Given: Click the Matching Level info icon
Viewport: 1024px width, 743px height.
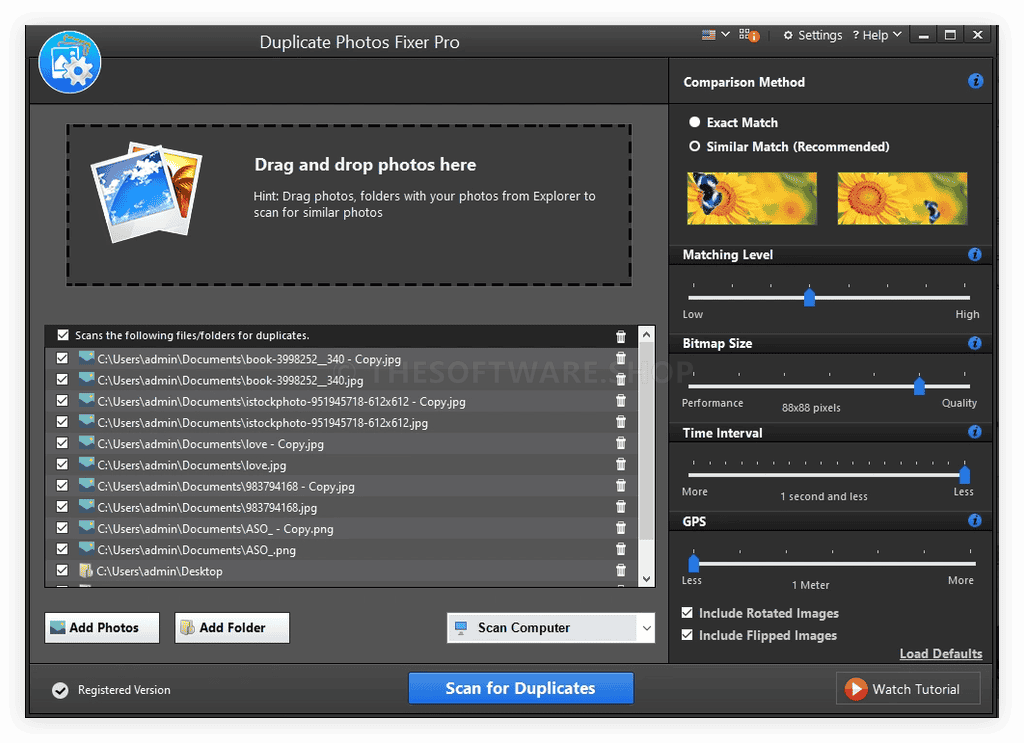Looking at the screenshot, I should pyautogui.click(x=974, y=254).
